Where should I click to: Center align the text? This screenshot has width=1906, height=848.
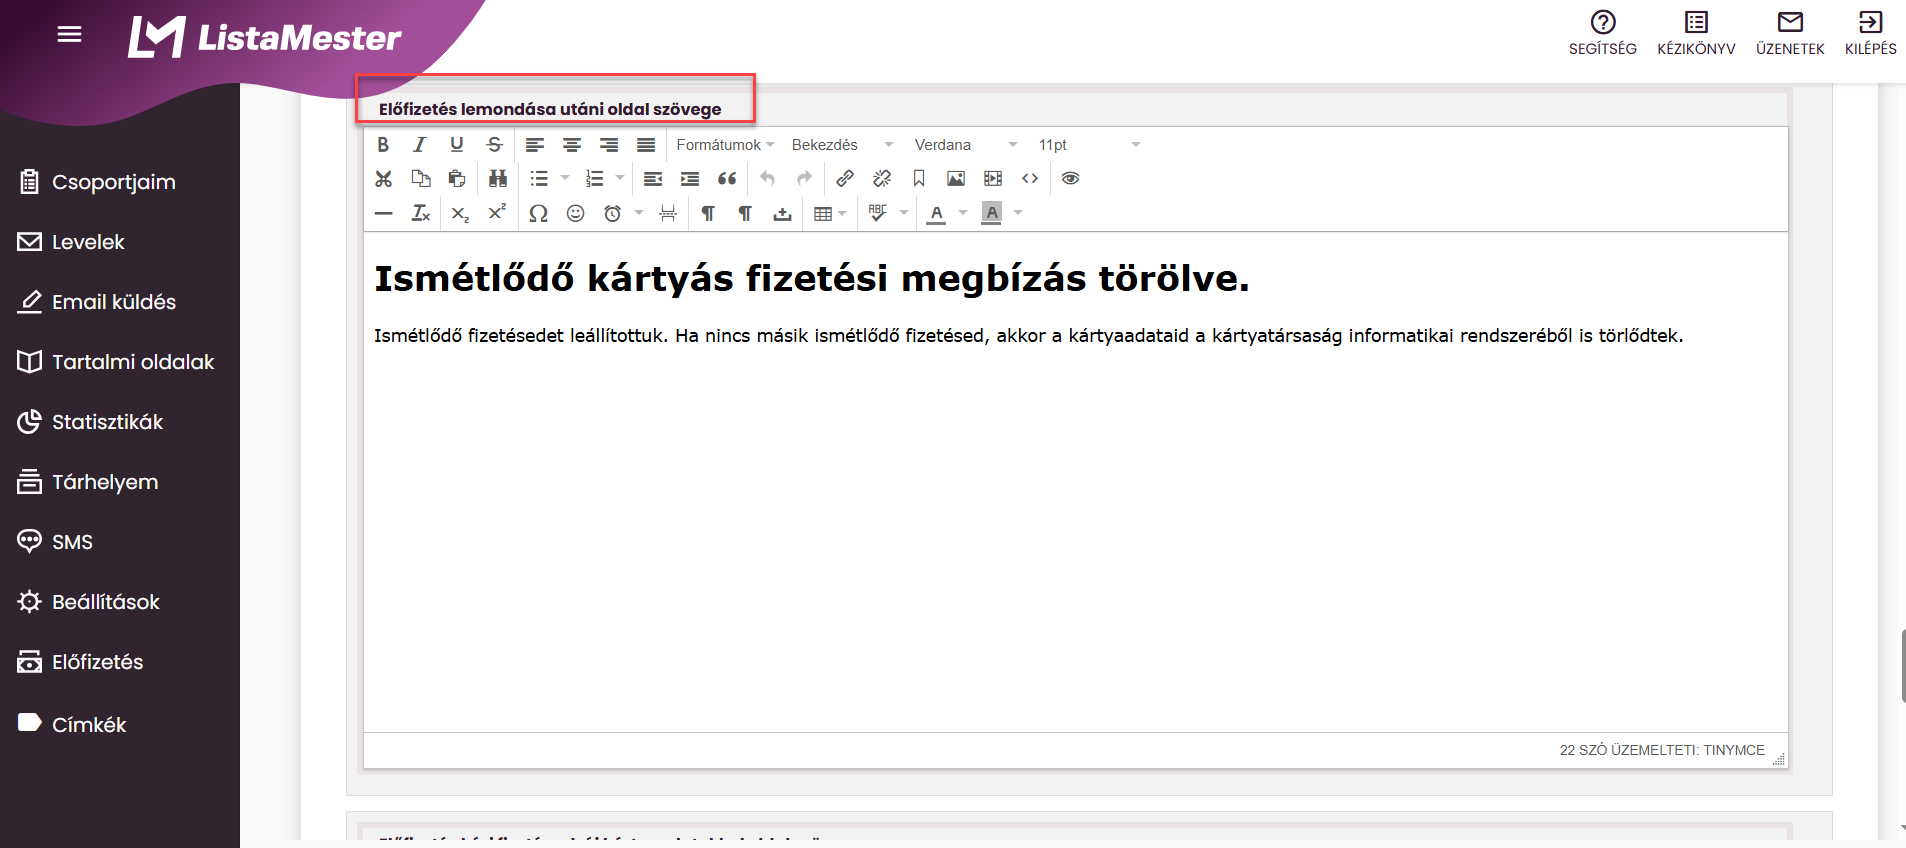572,145
